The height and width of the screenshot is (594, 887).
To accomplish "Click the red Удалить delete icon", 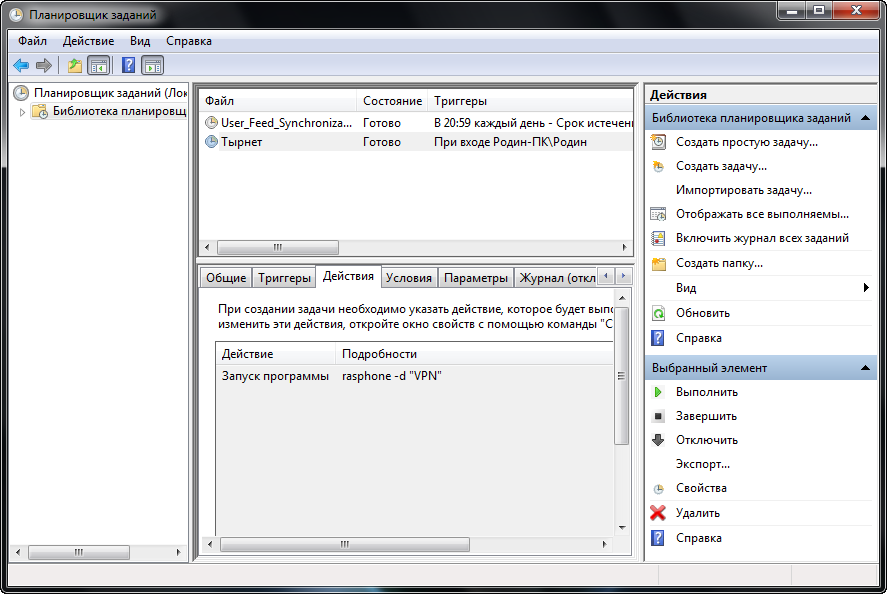I will 658,513.
